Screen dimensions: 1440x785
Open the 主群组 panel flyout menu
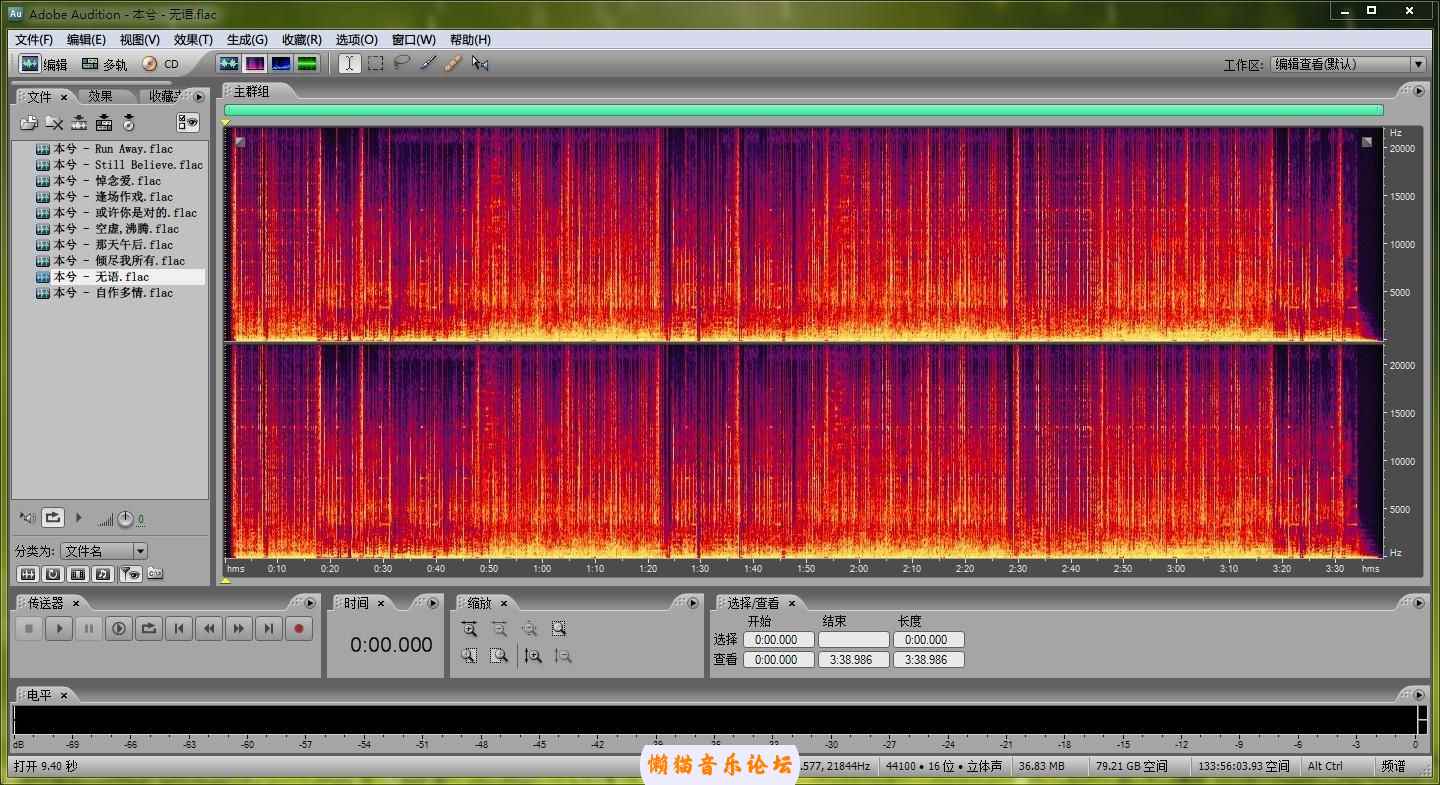tap(1418, 91)
